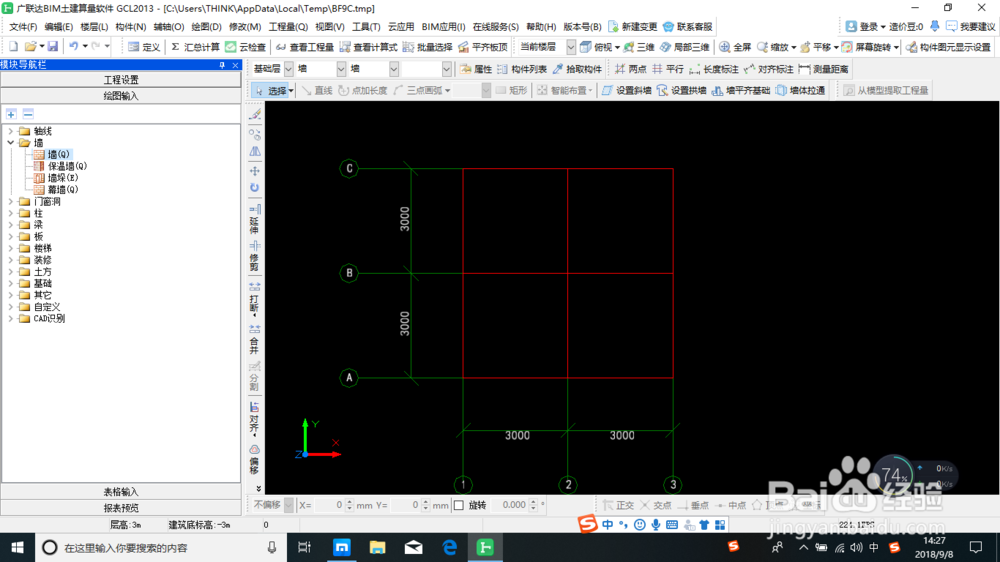
Task: Click the New file icon
Action: pos(13,47)
